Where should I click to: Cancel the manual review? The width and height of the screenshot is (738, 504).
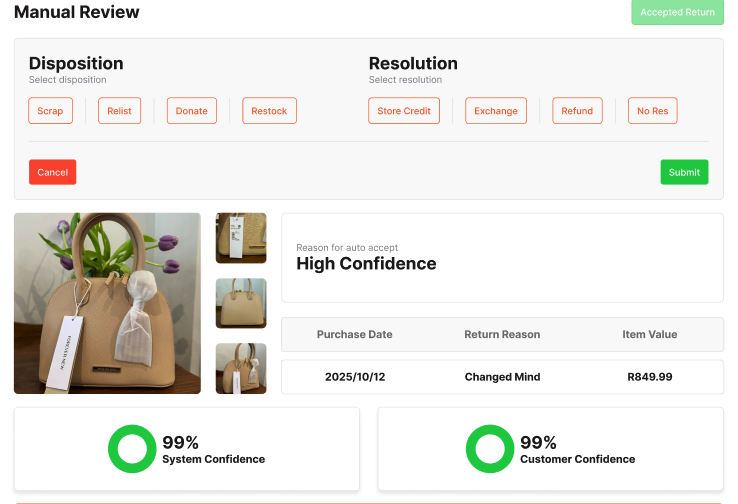(53, 172)
